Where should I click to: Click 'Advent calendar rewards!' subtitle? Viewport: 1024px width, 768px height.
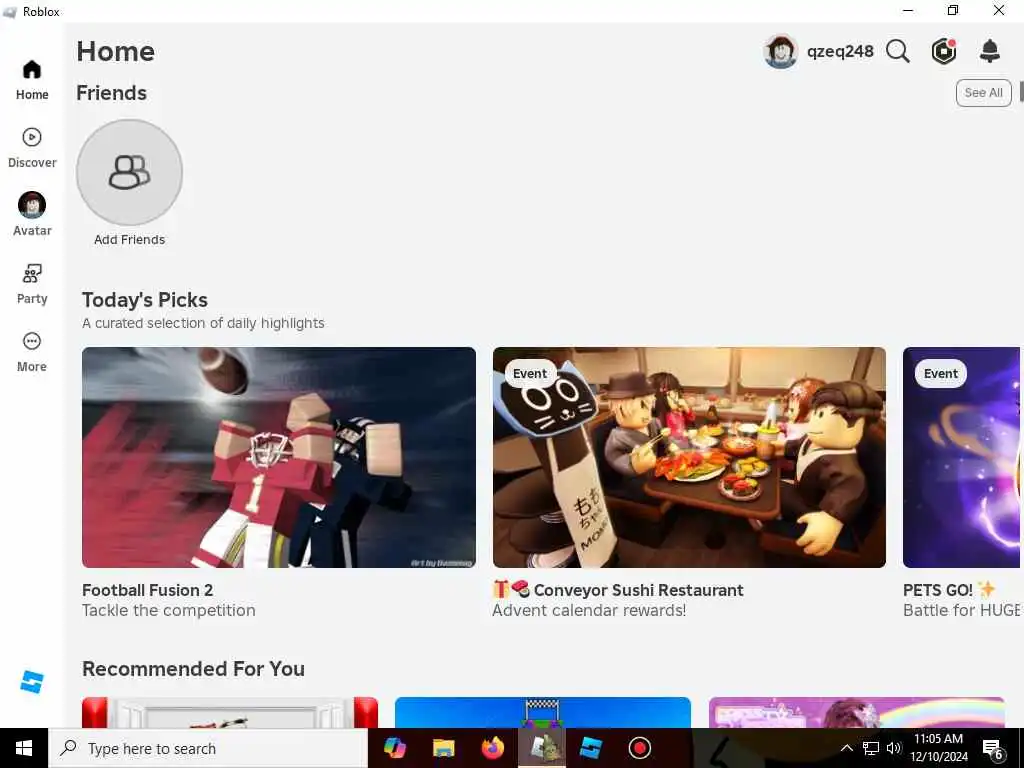pos(589,610)
